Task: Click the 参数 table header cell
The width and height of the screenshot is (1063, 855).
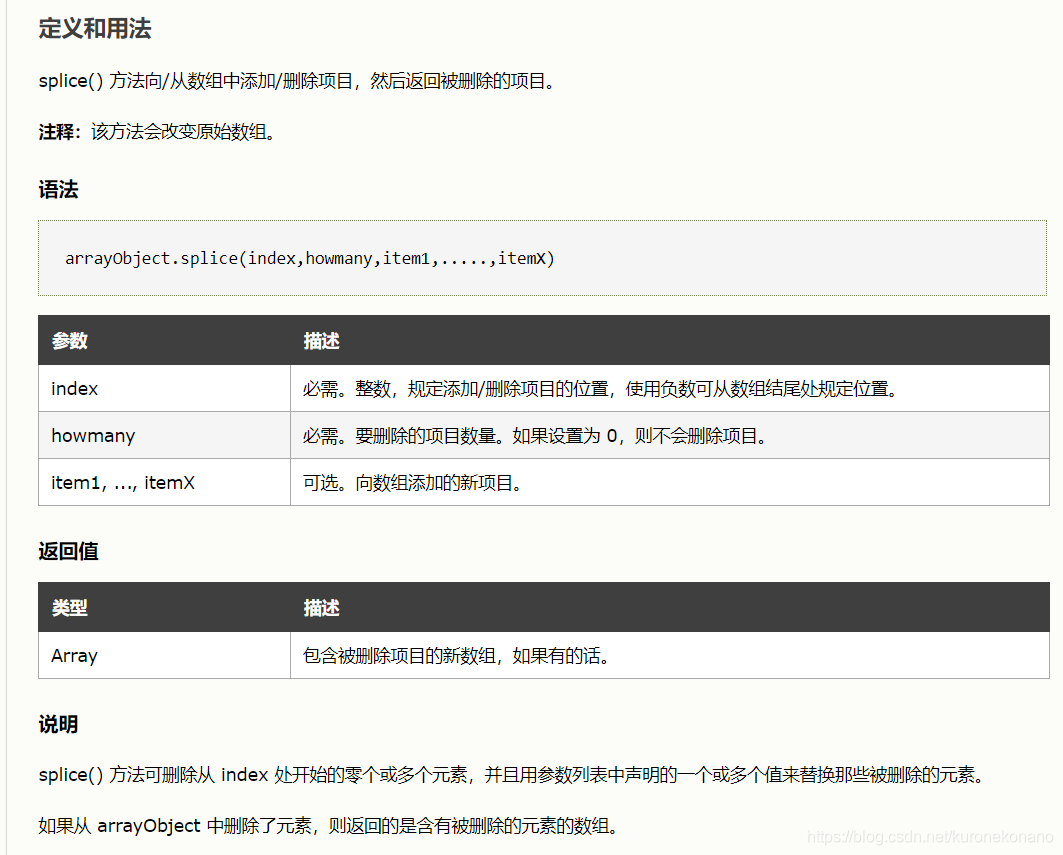Action: pos(68,340)
